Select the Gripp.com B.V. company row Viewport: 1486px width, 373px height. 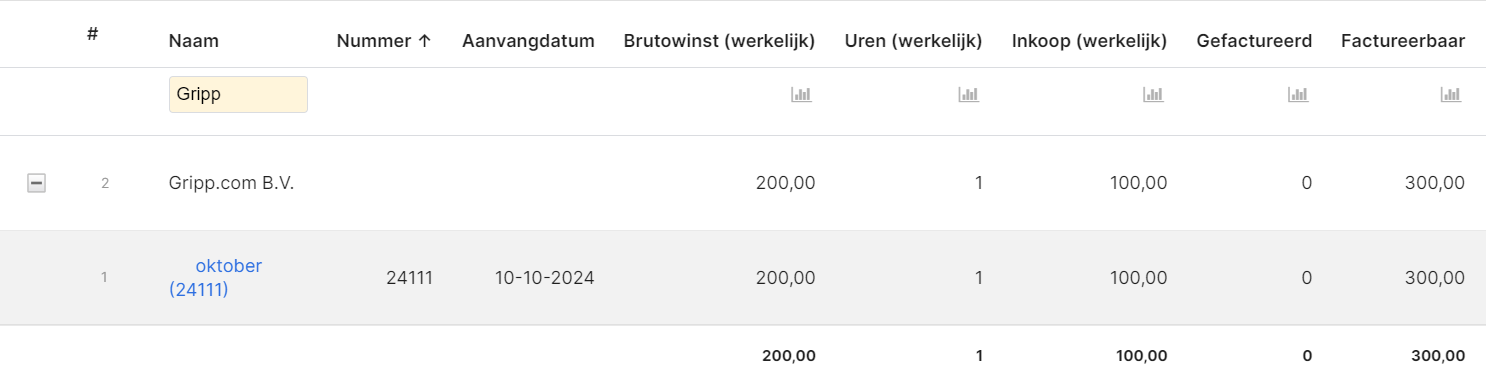pos(743,183)
